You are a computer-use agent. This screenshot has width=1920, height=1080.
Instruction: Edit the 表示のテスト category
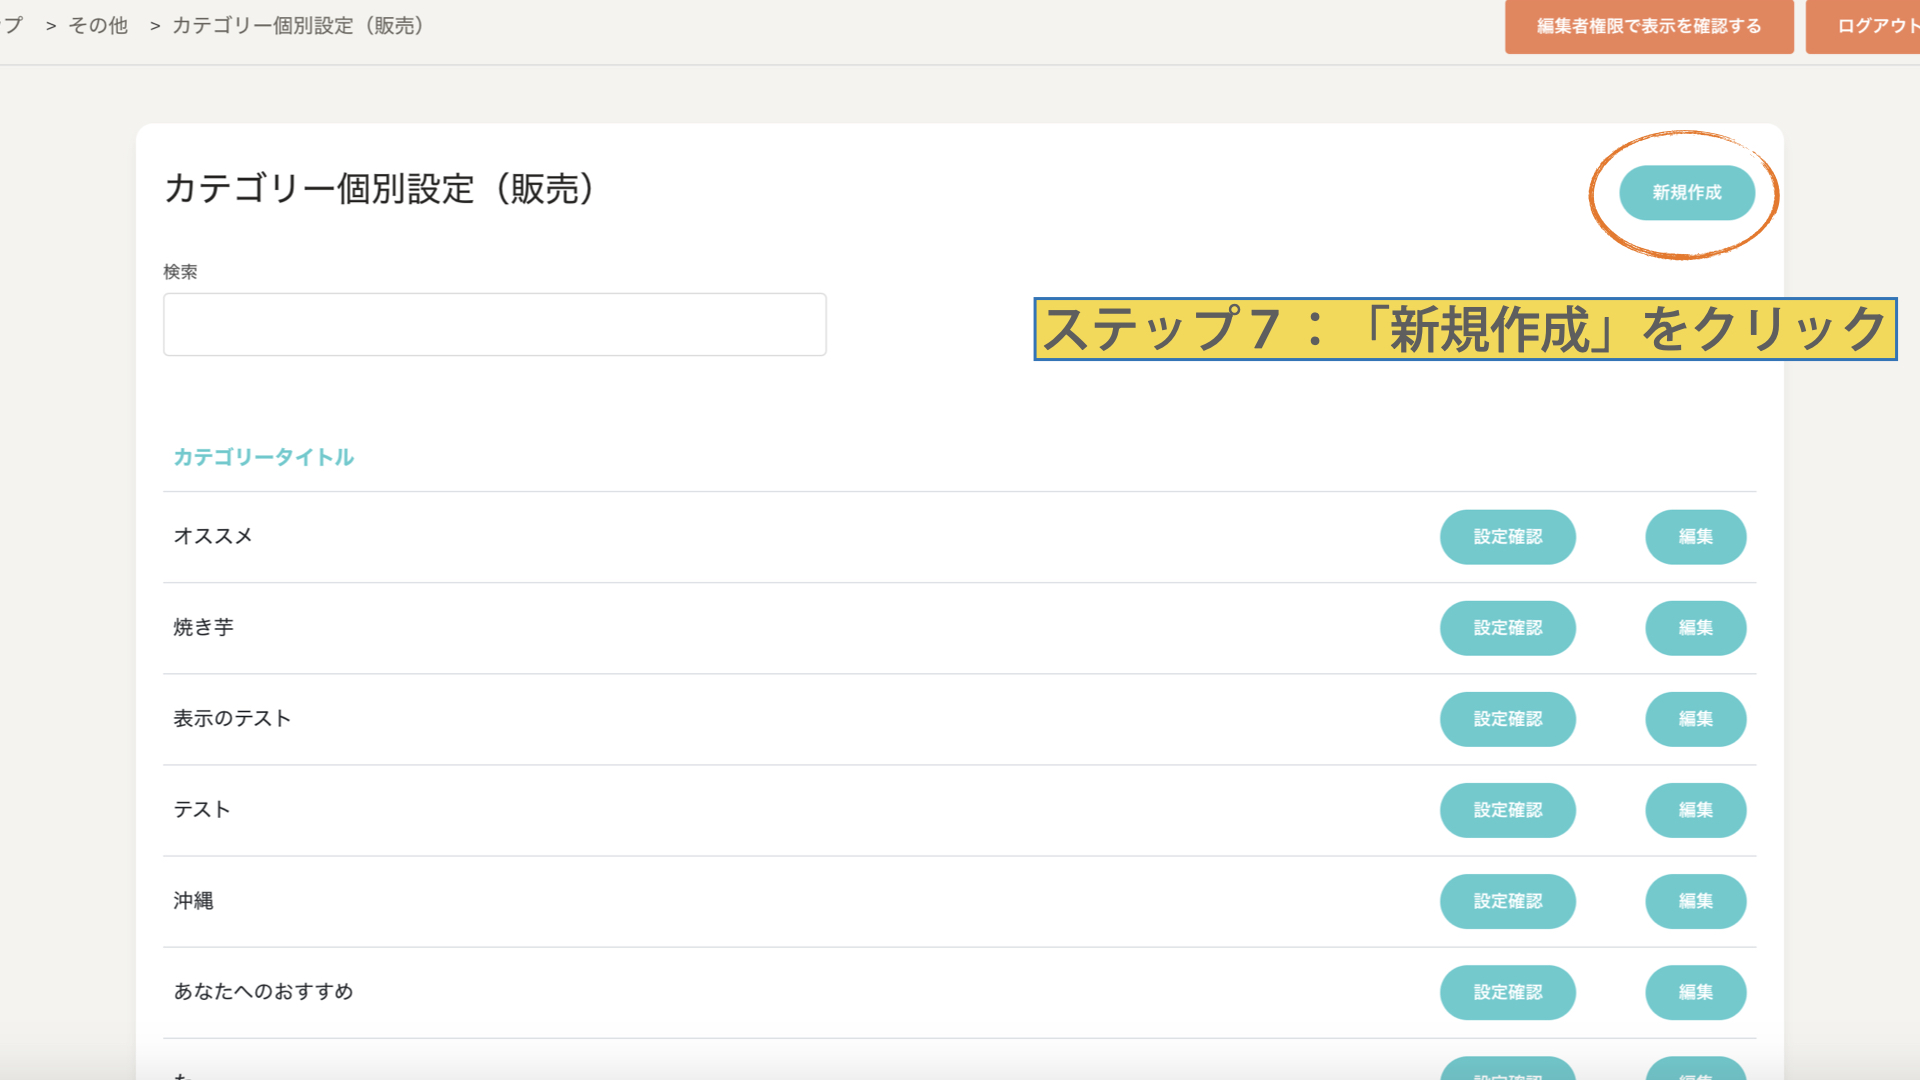tap(1695, 719)
